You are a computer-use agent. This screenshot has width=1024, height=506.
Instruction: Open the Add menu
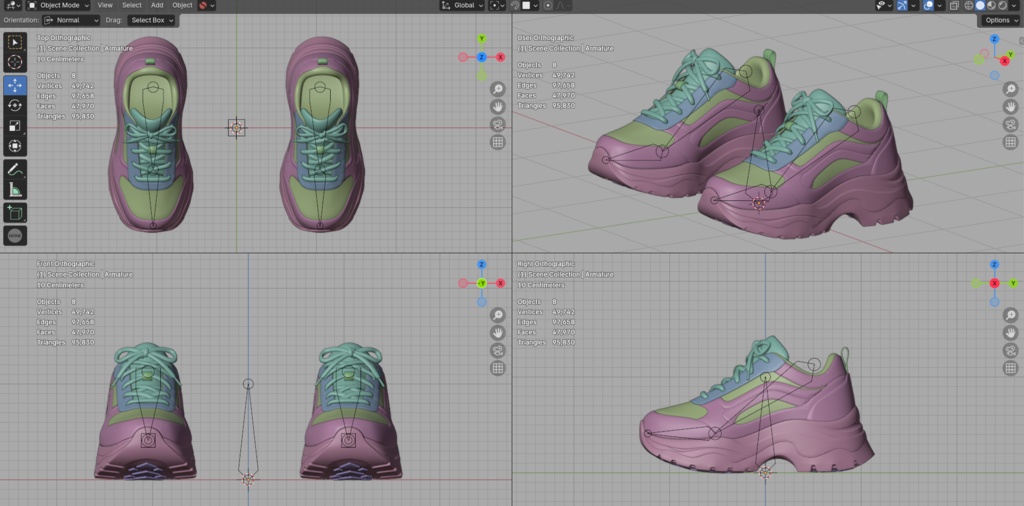(x=157, y=5)
